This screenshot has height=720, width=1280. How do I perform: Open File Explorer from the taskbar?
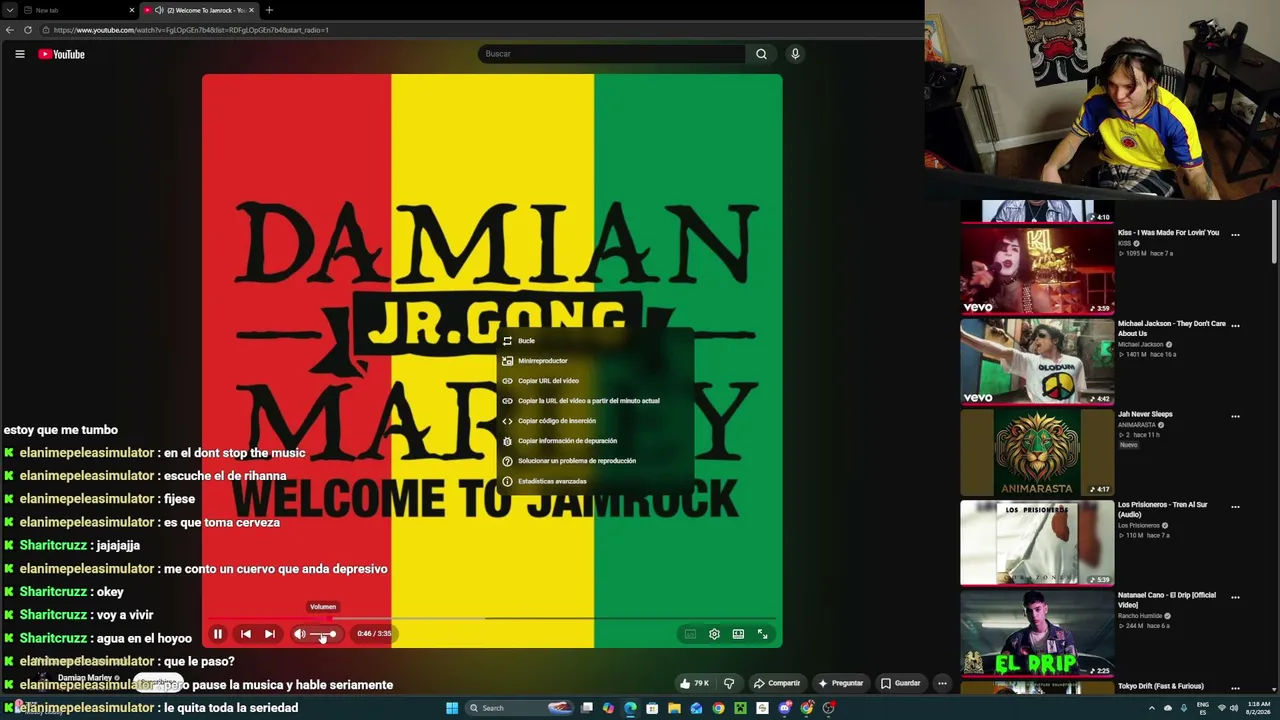point(674,708)
